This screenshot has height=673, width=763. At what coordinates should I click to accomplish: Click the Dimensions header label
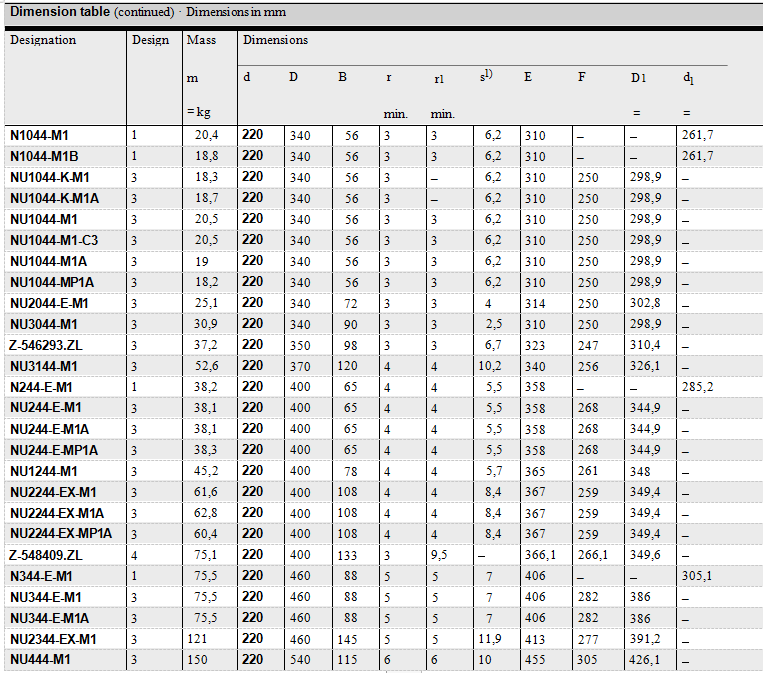(275, 41)
